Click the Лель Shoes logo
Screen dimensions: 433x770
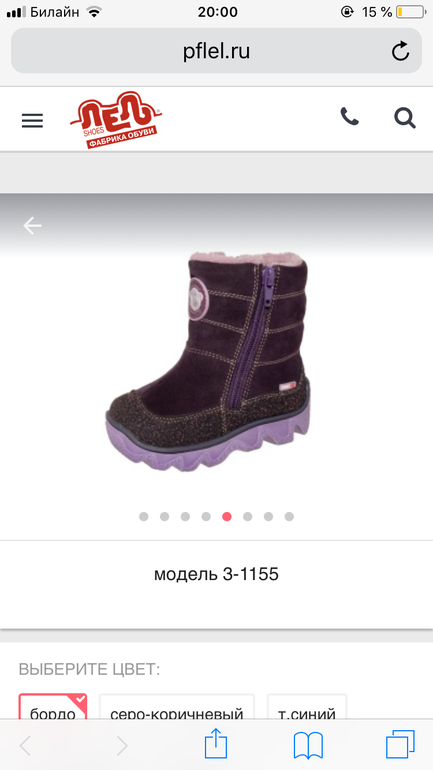[116, 119]
